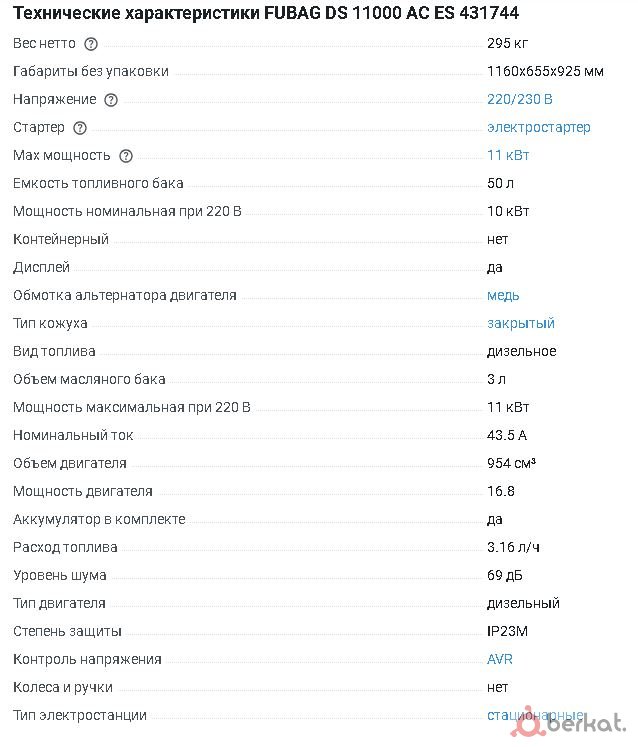Click the стационарные station type link
The height and width of the screenshot is (747, 638).
[535, 716]
